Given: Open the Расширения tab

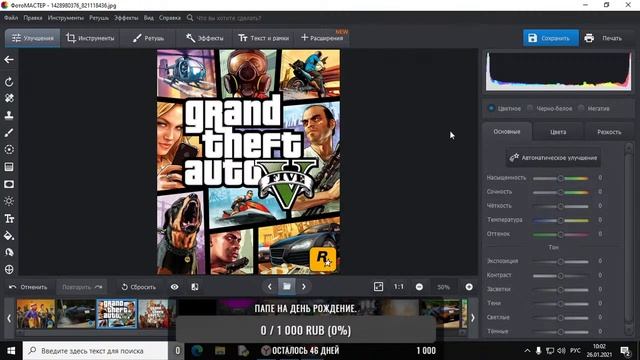Looking at the screenshot, I should click(322, 38).
